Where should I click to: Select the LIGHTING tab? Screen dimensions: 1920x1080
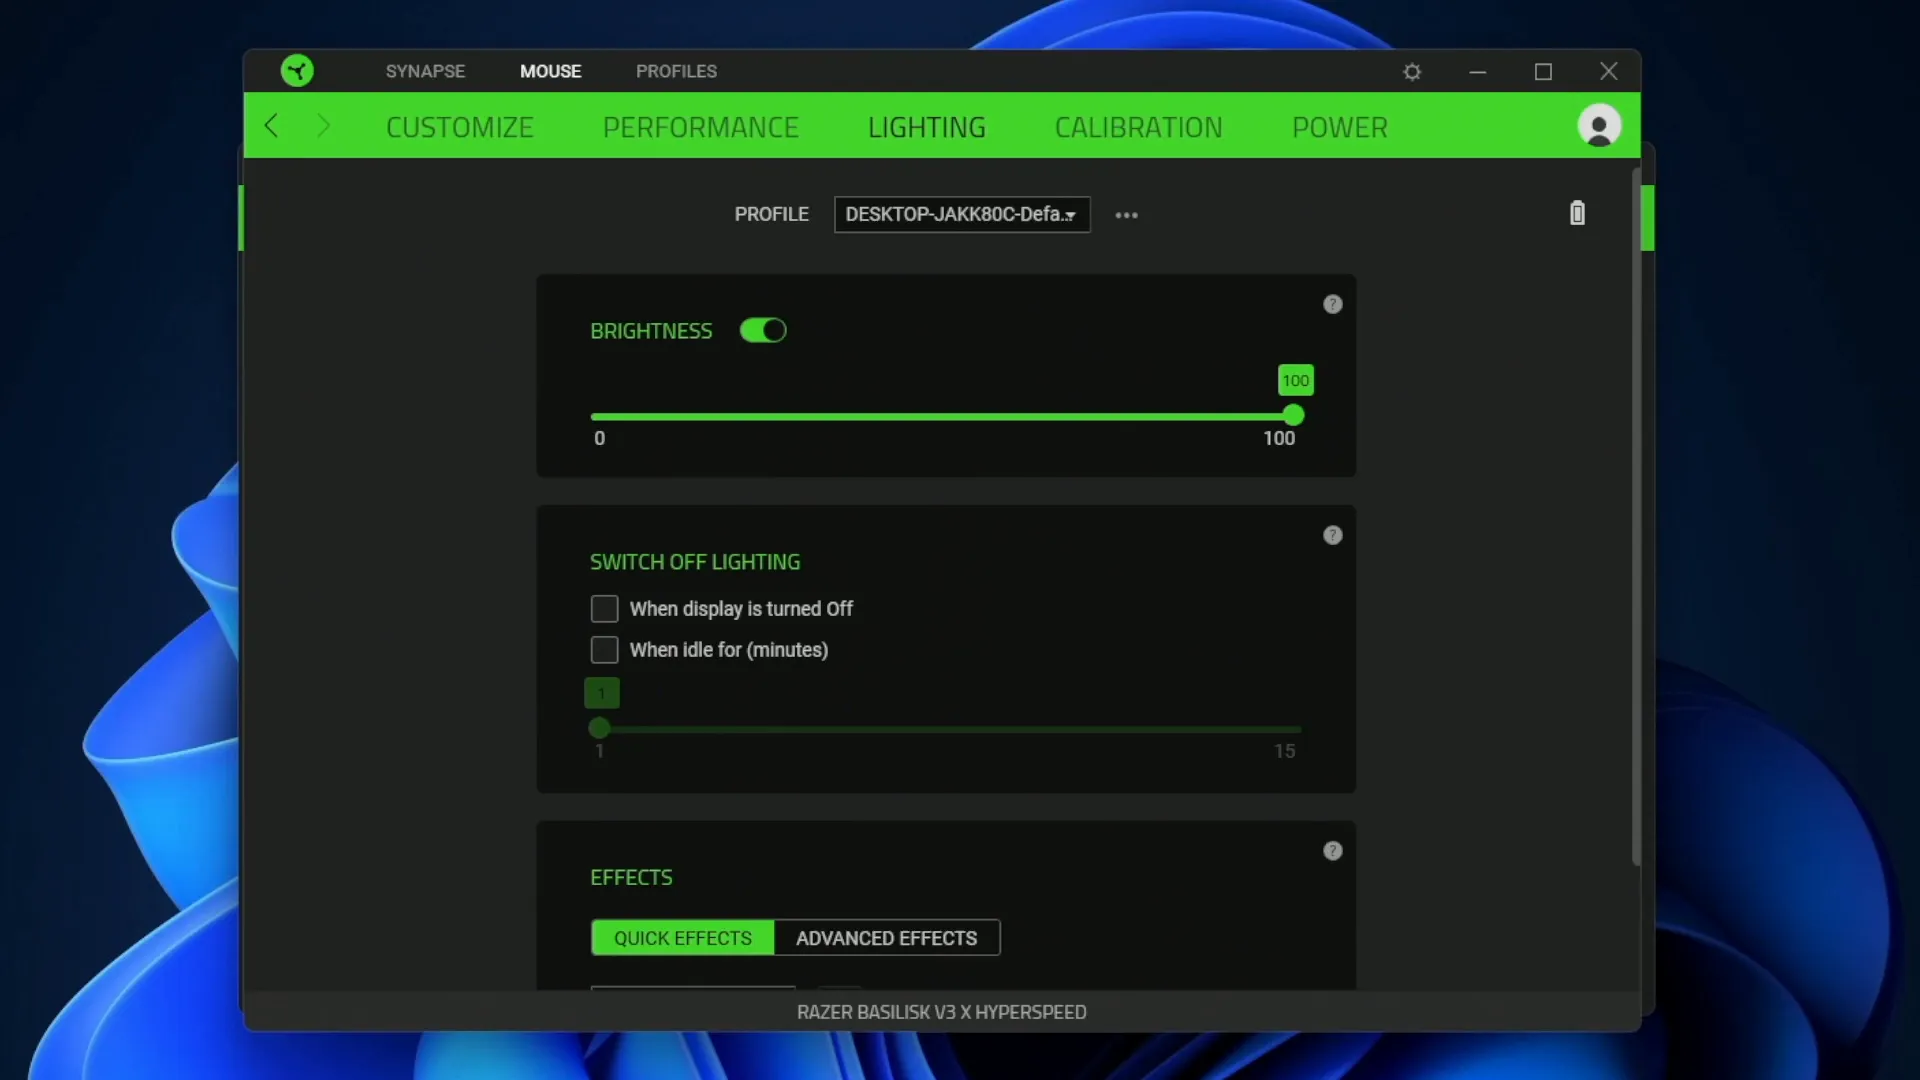pos(927,127)
